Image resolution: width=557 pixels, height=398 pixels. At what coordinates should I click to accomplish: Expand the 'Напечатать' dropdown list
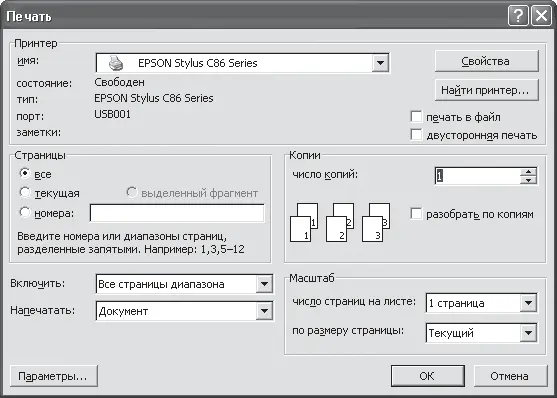tap(264, 311)
